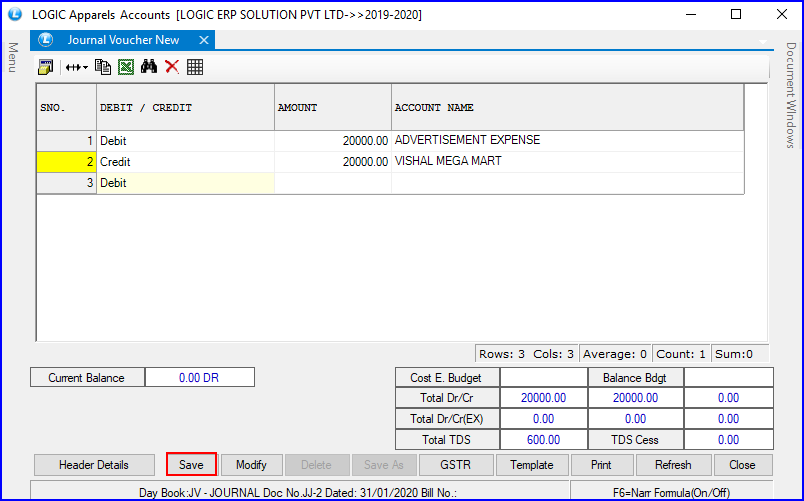804x501 pixels.
Task: Click the copy documents toolbar icon
Action: click(103, 67)
